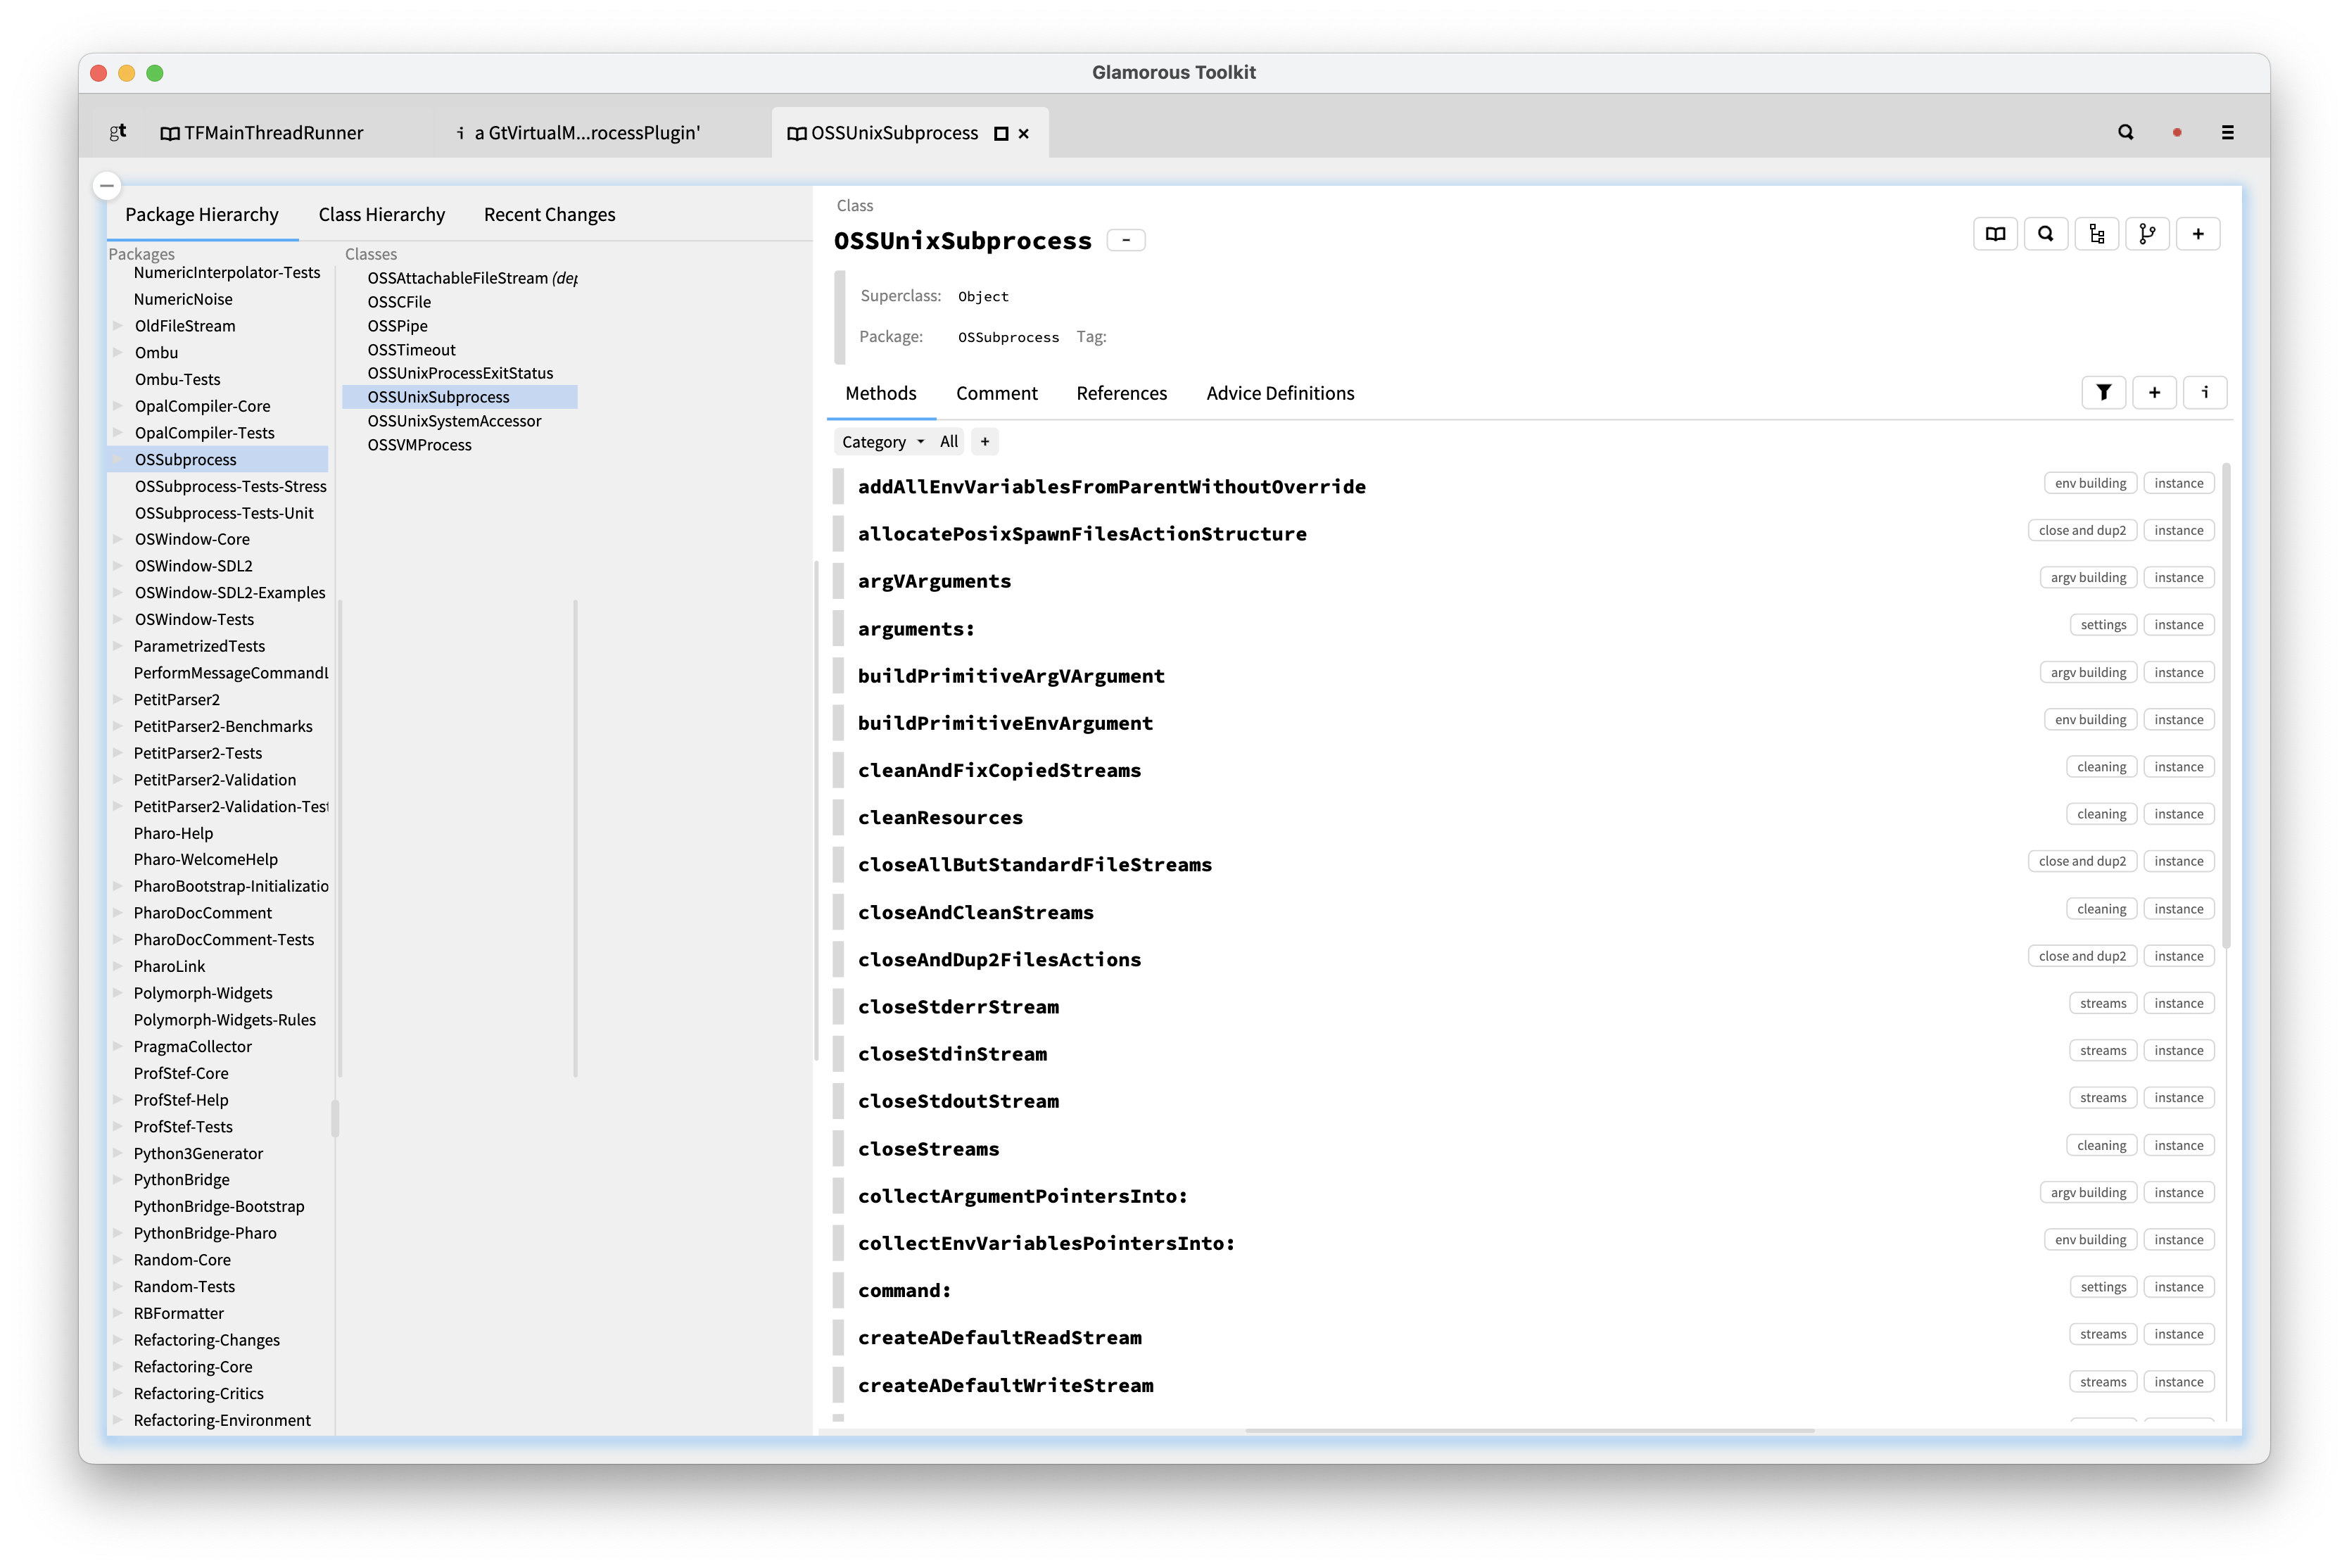The width and height of the screenshot is (2349, 1568).
Task: Click the methods filter funnel icon
Action: point(2104,393)
